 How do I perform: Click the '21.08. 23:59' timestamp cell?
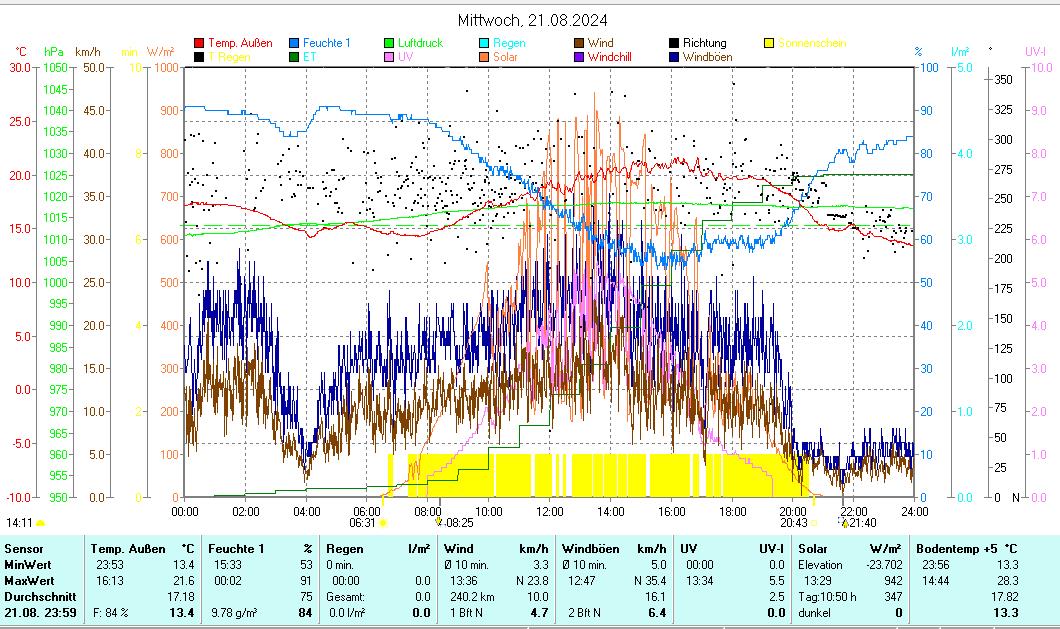pos(40,613)
